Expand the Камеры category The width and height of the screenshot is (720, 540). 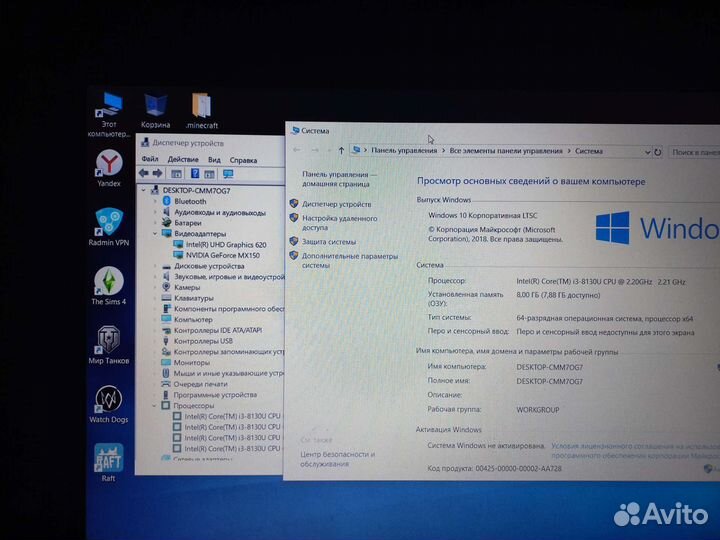point(155,287)
